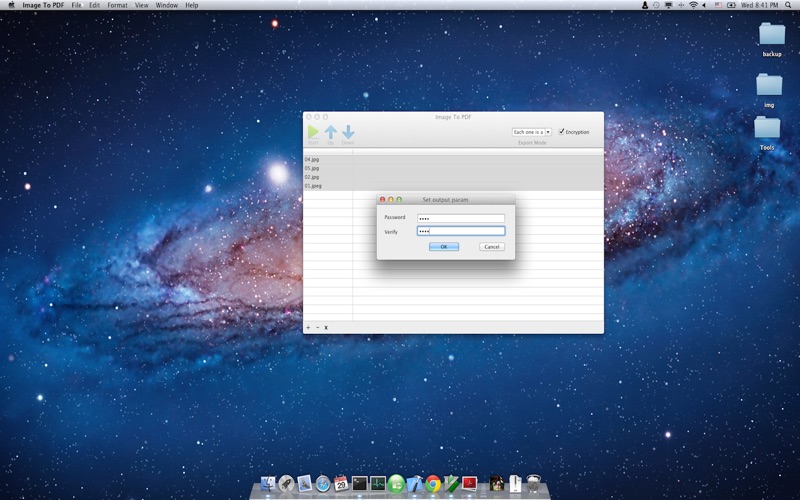
Task: Open Safari from the dock
Action: click(x=323, y=484)
